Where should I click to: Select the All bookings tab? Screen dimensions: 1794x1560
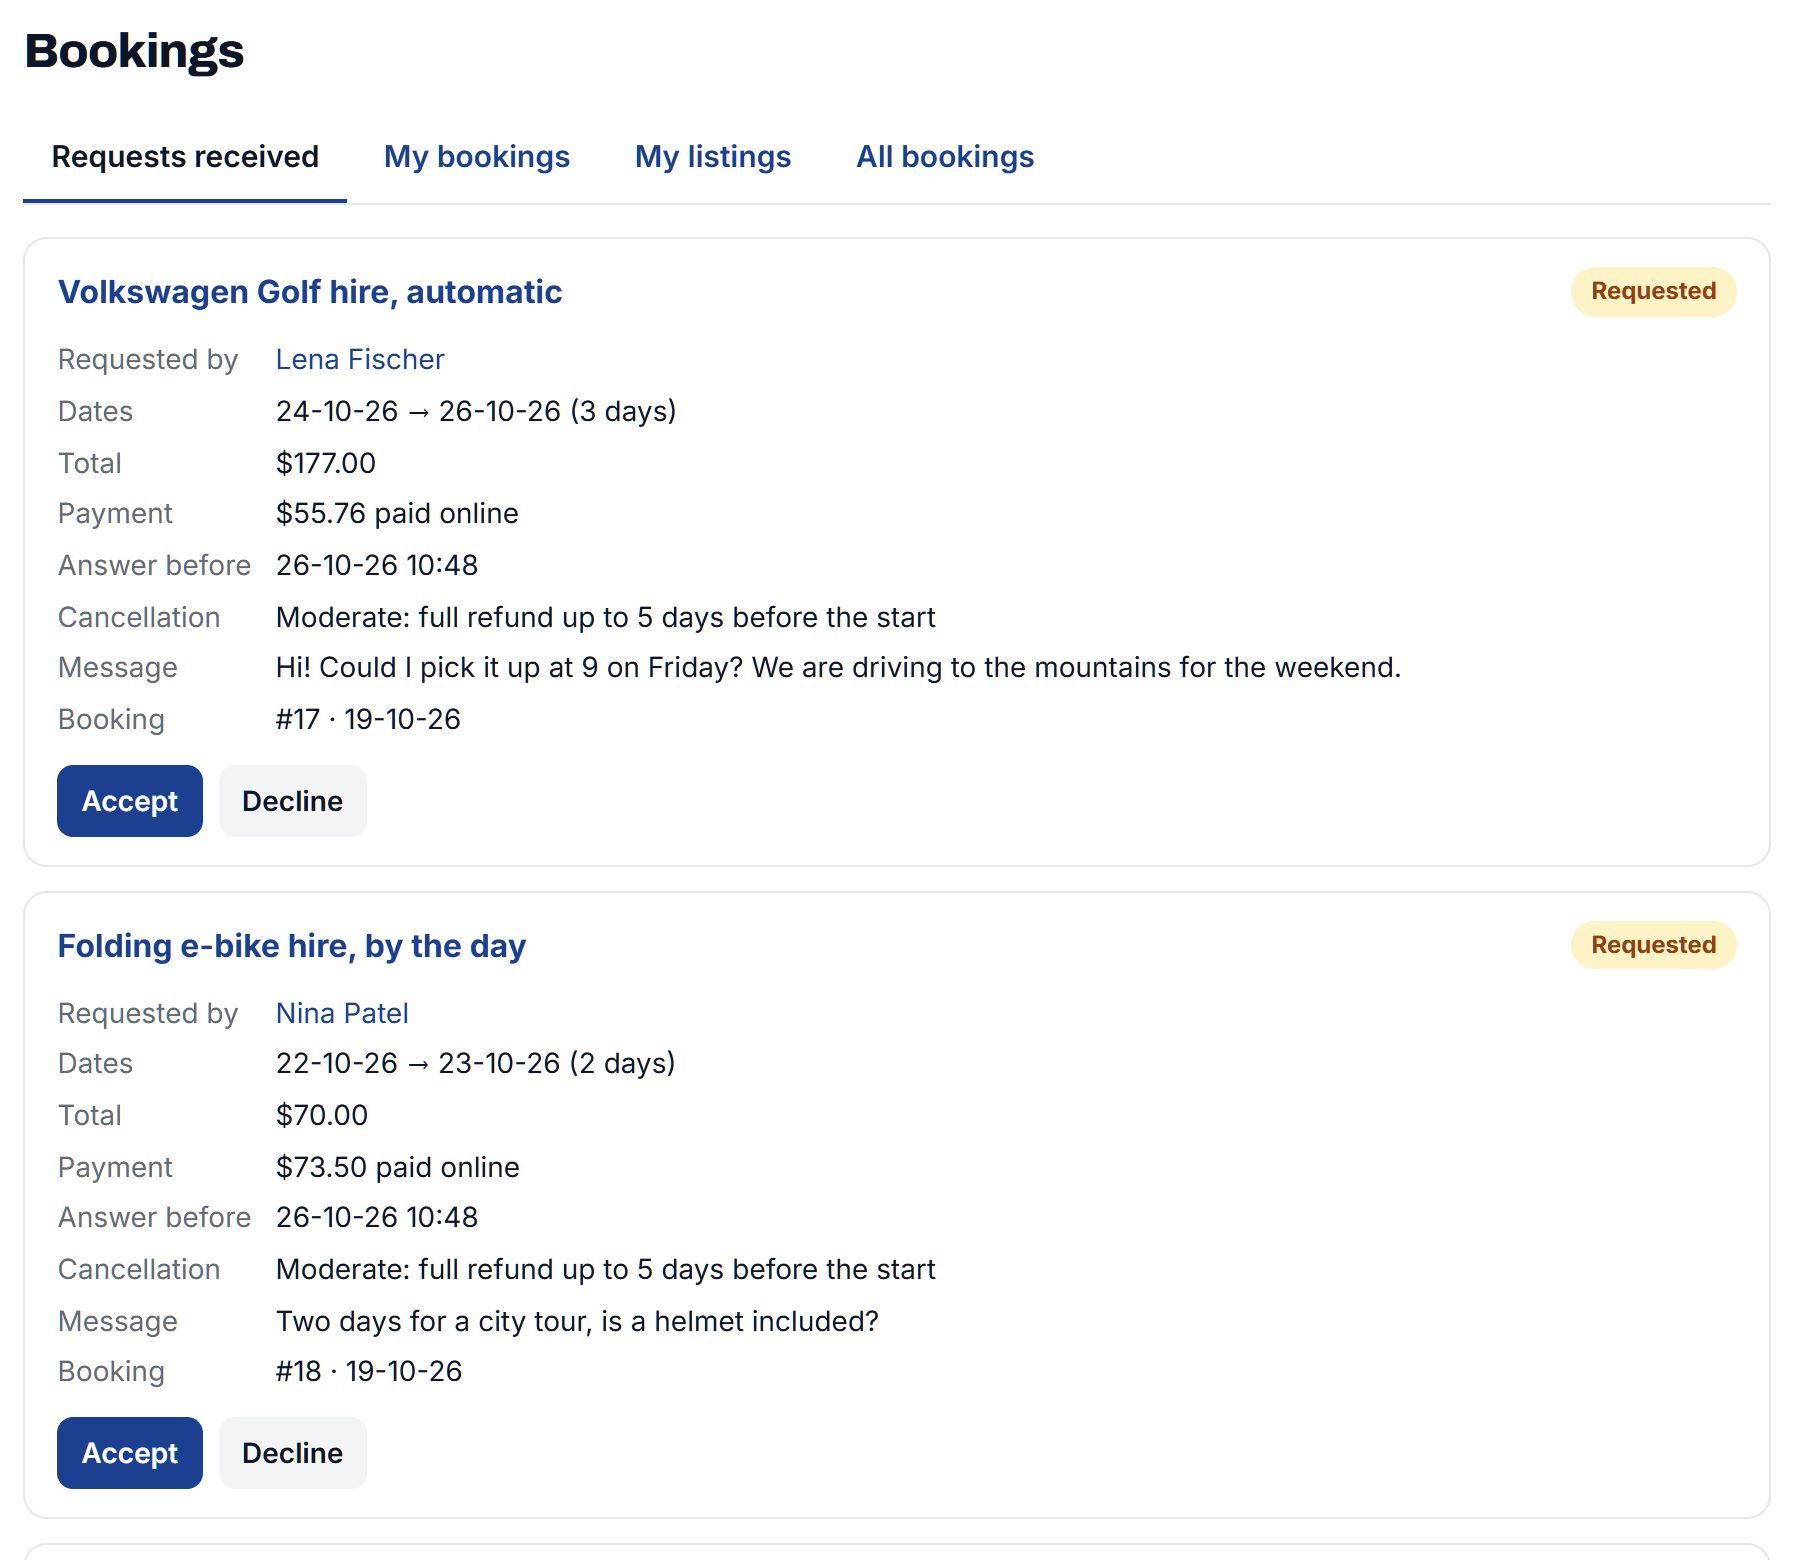pos(945,157)
